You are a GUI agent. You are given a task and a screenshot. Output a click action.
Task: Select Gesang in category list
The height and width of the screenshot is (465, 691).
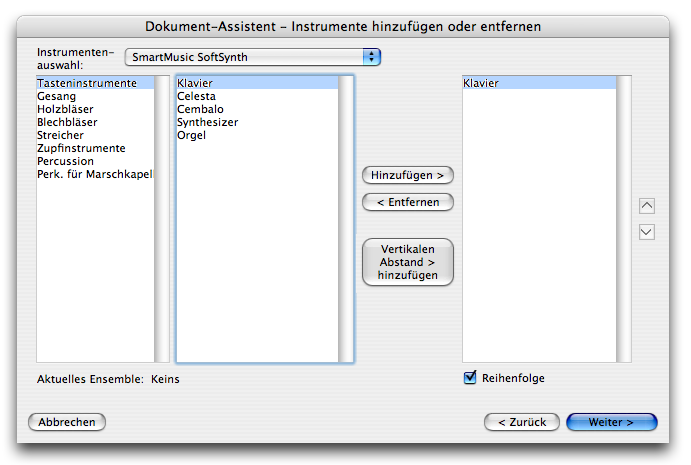coord(57,96)
